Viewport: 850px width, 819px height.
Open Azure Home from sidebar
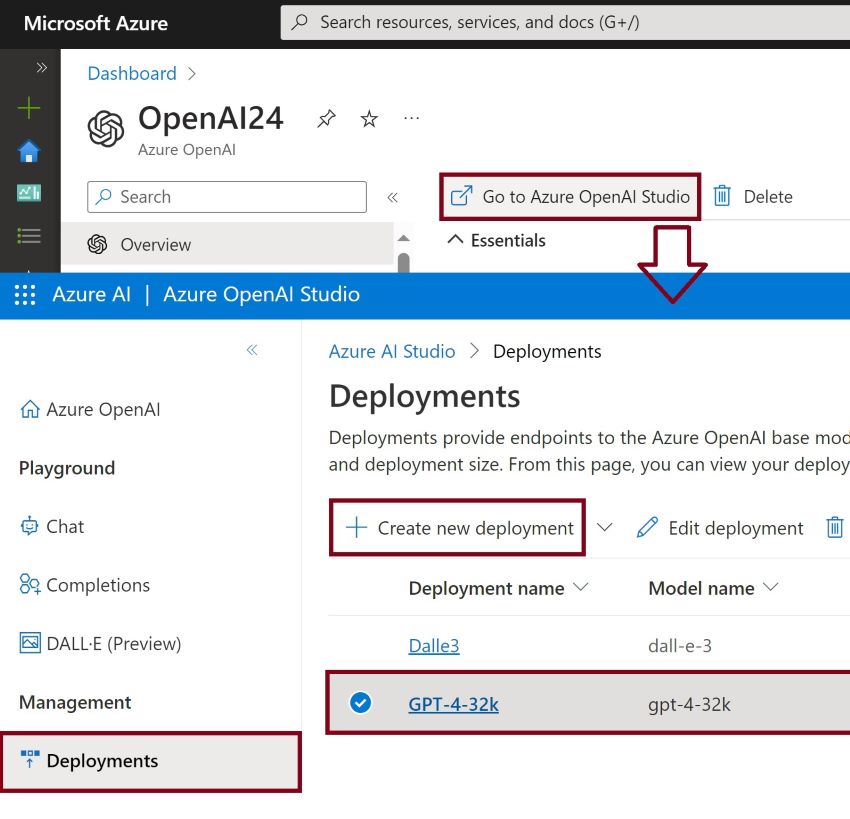coord(27,150)
